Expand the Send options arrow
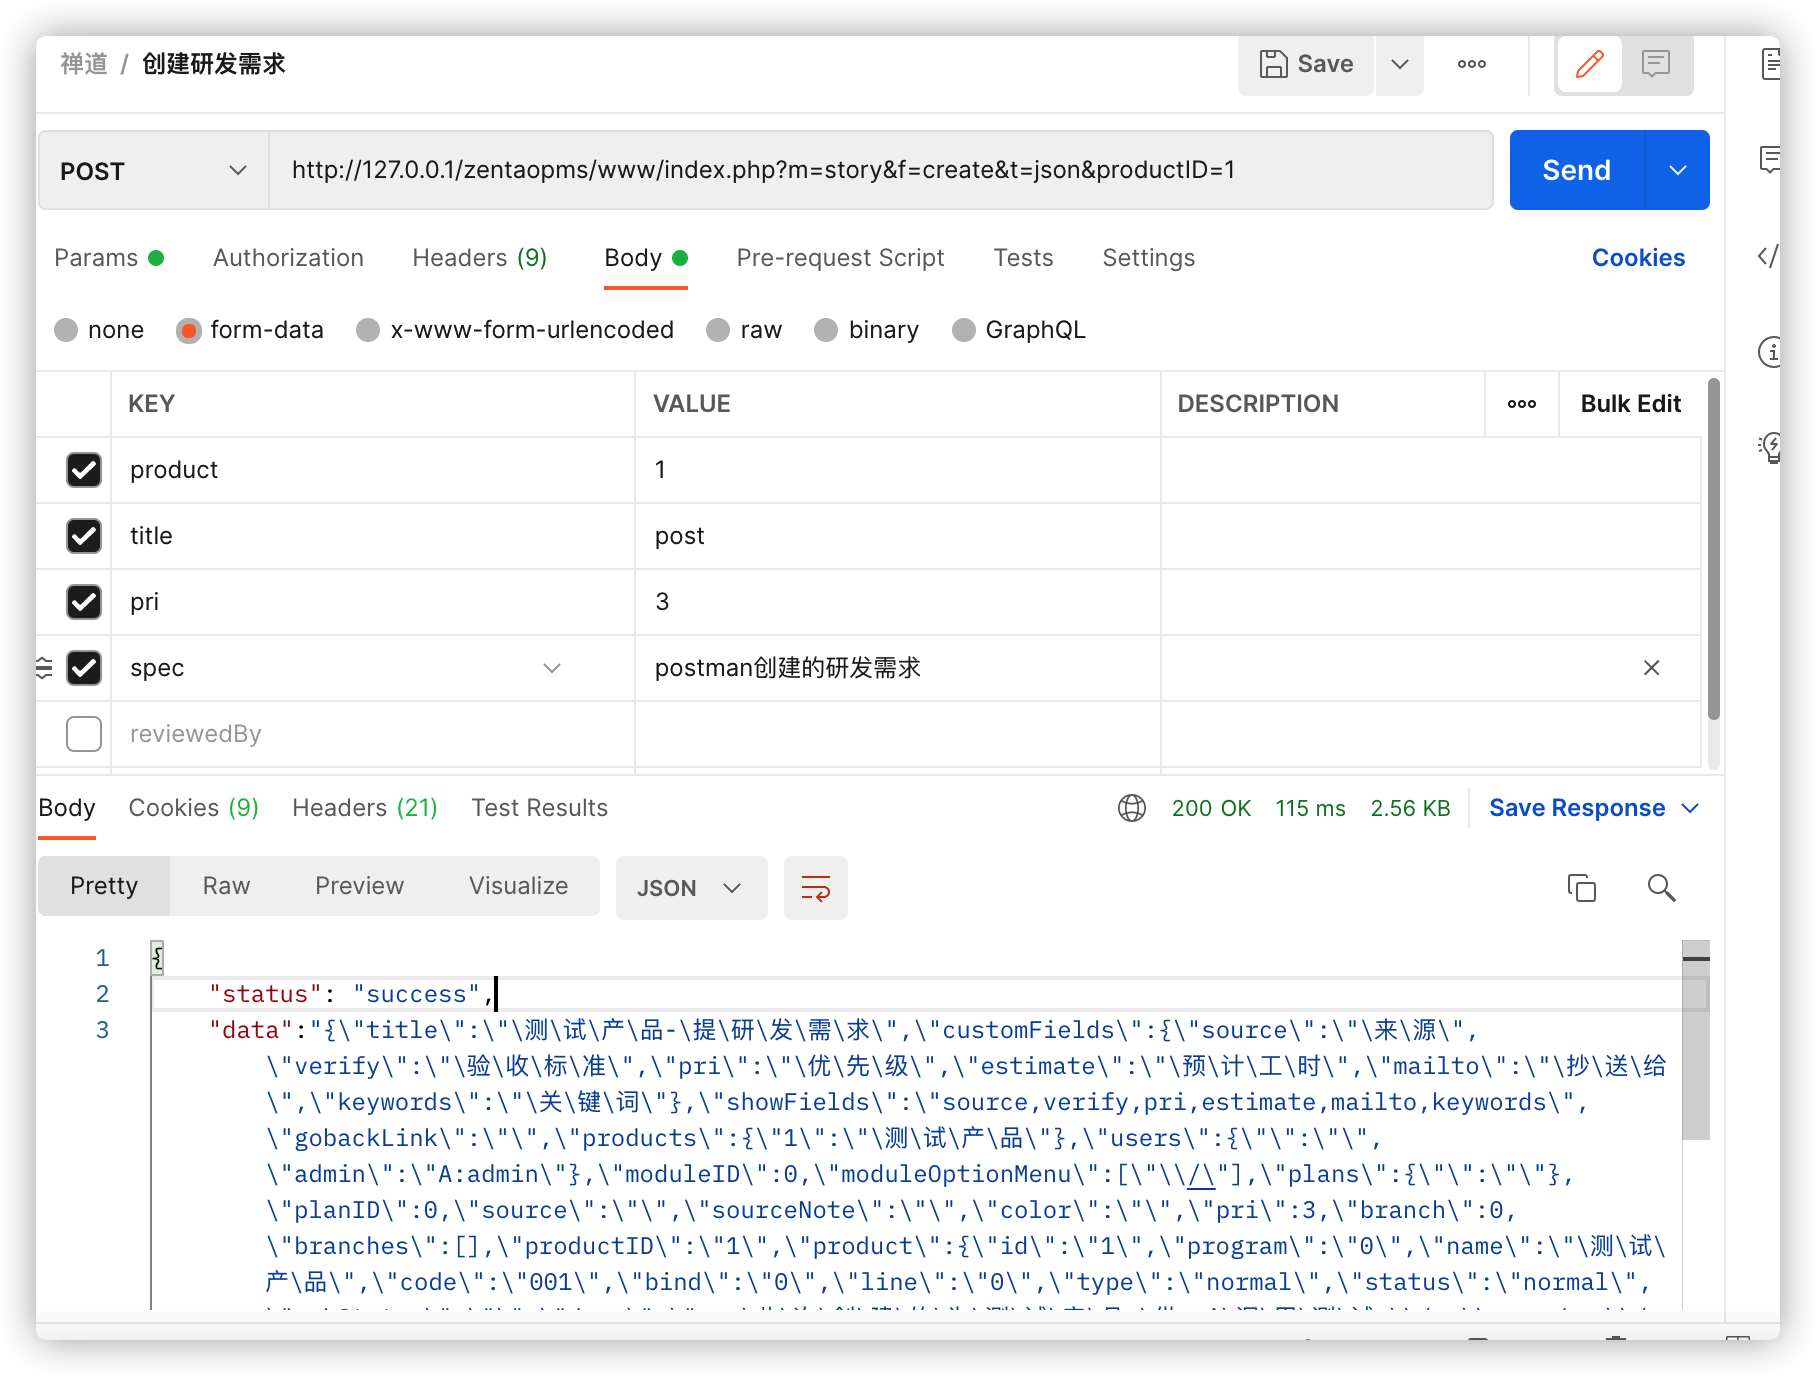Image resolution: width=1816 pixels, height=1376 pixels. tap(1678, 170)
